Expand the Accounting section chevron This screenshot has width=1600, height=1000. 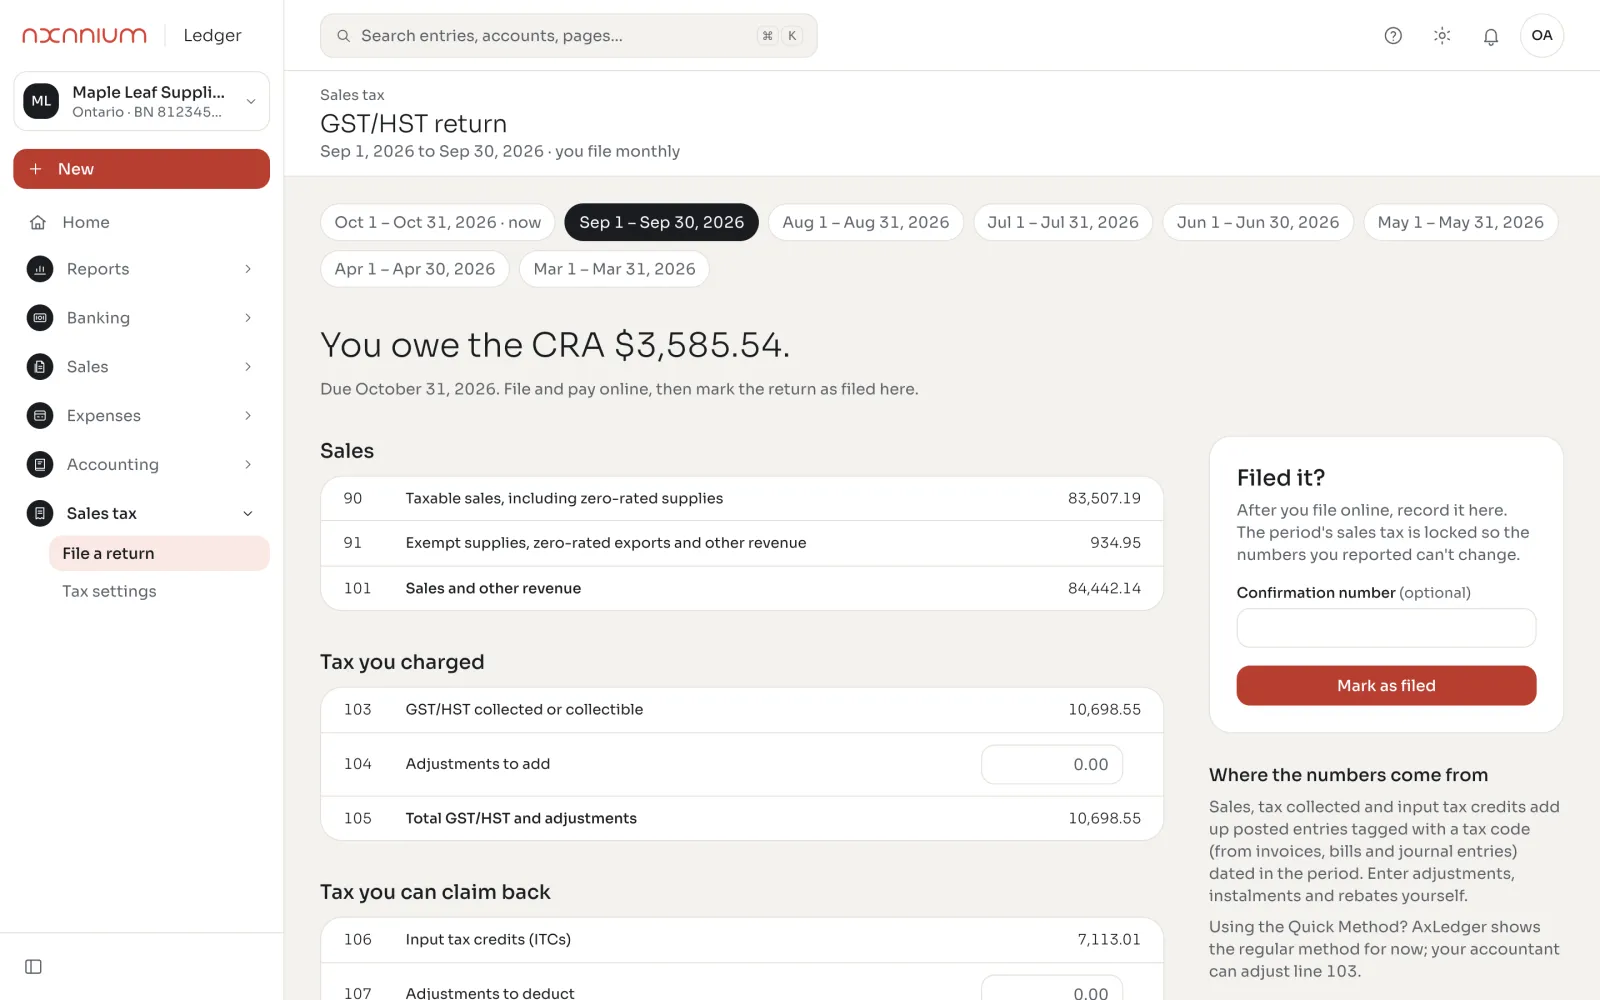(x=248, y=465)
